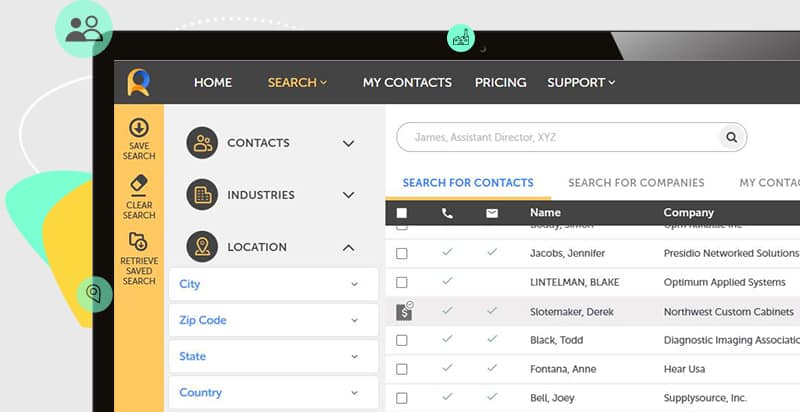The image size is (800, 412).
Task: Open My Contacts in navigation
Action: [x=407, y=83]
